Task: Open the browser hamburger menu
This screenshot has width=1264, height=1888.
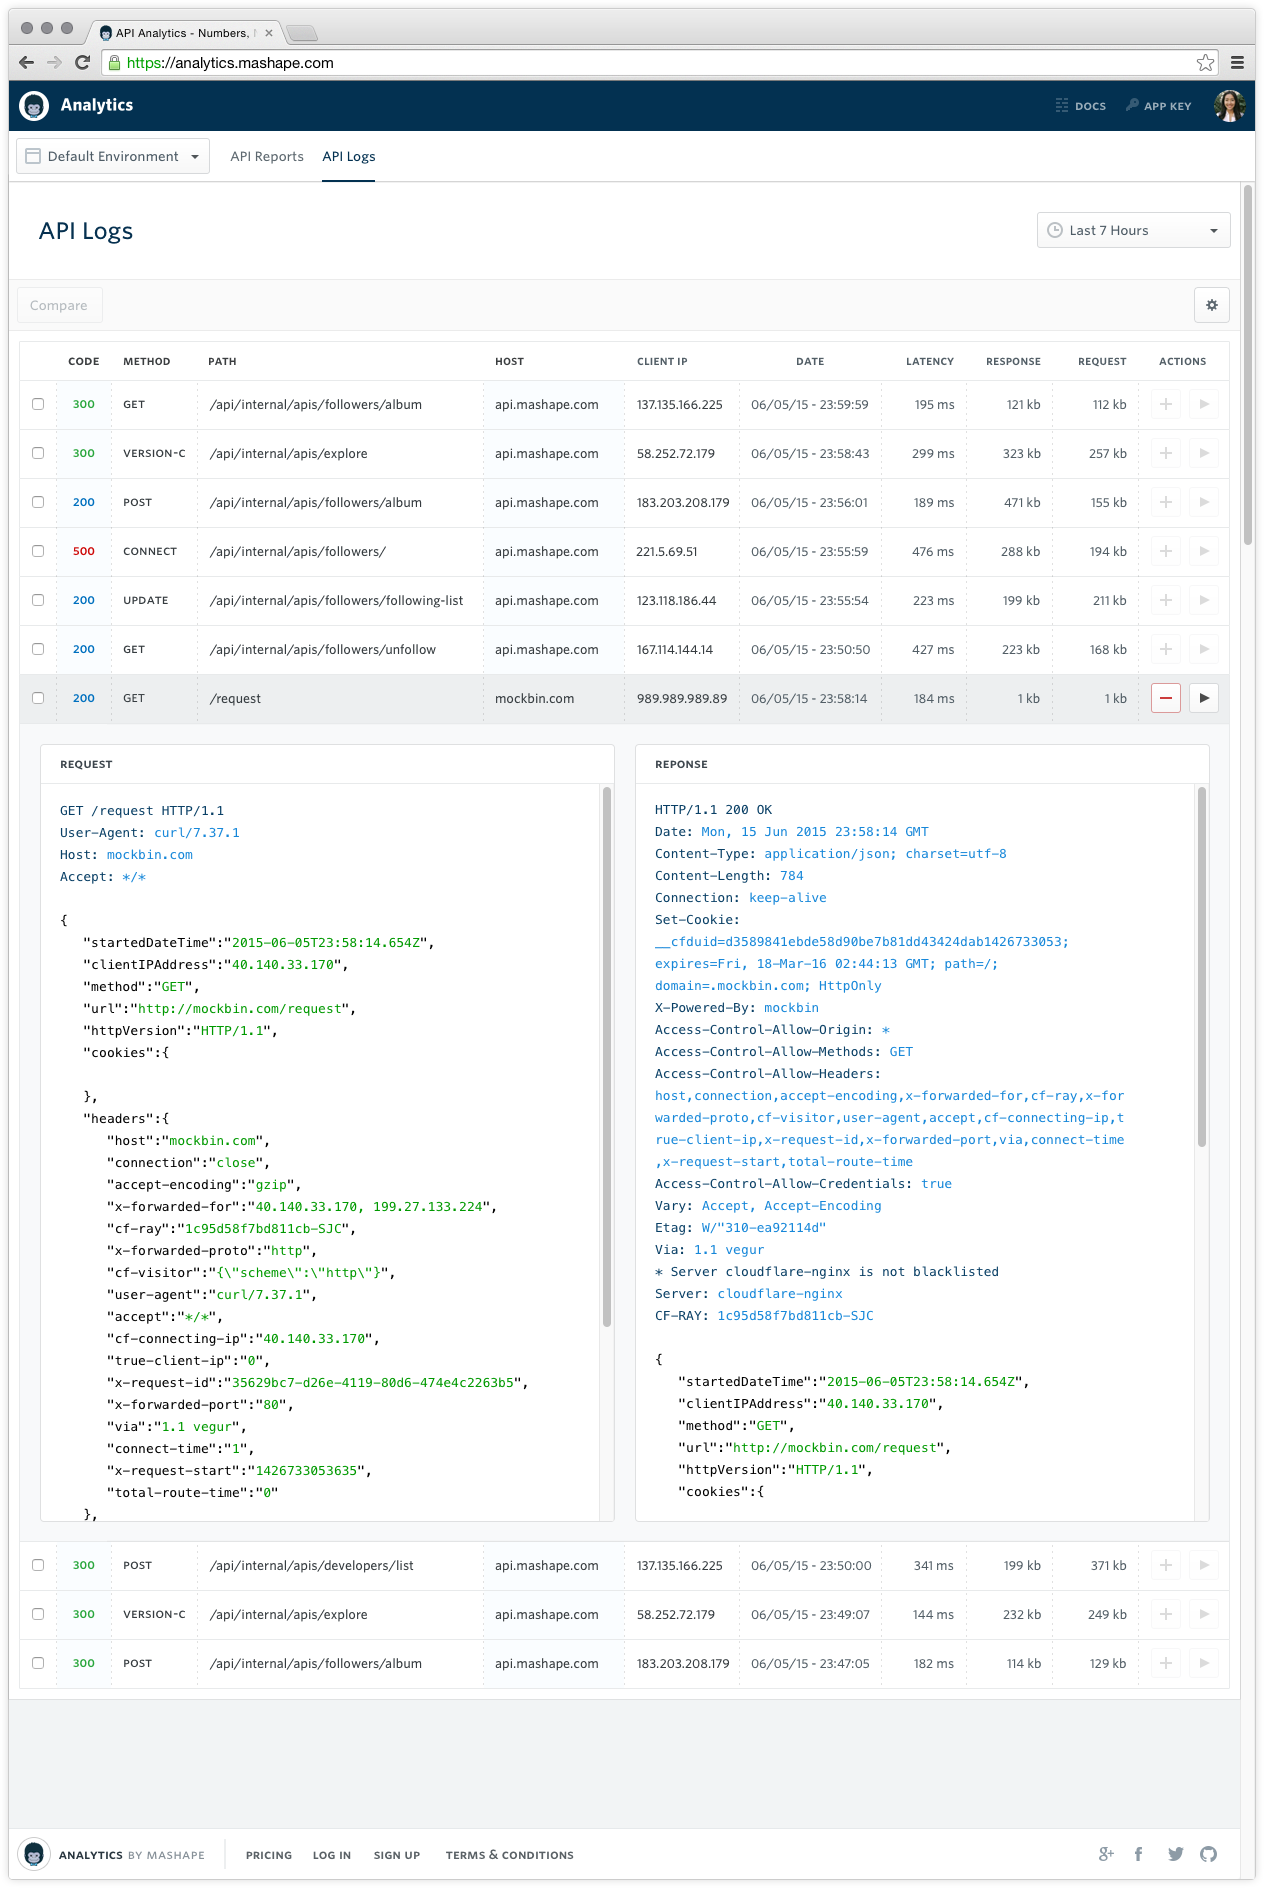Action: pos(1237,62)
